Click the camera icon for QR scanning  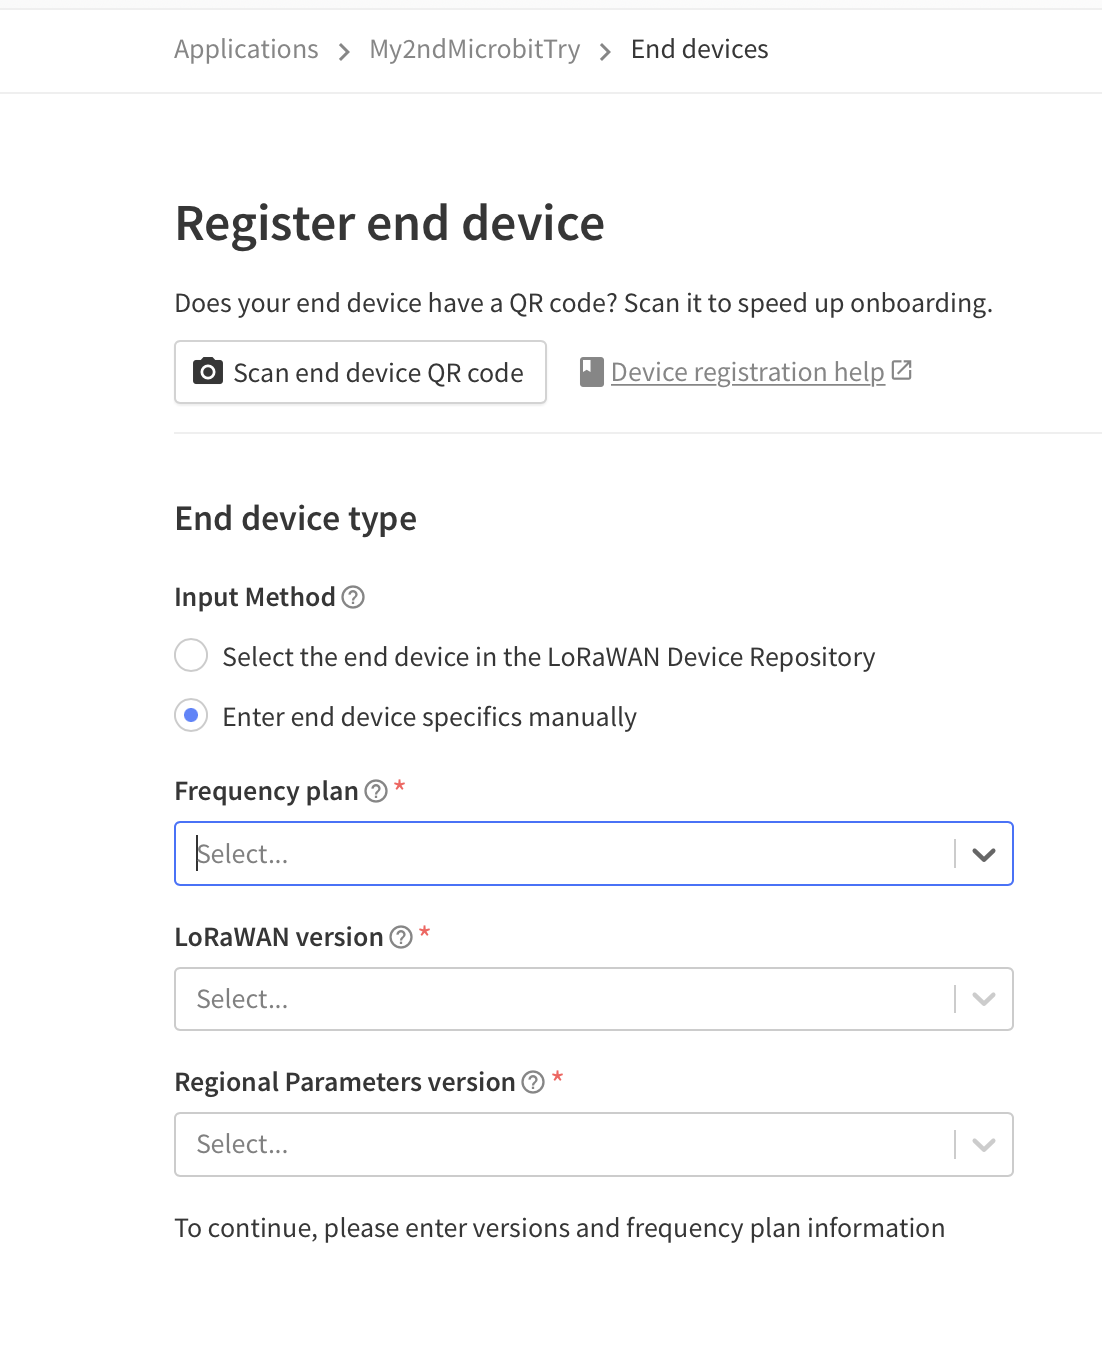pyautogui.click(x=207, y=372)
